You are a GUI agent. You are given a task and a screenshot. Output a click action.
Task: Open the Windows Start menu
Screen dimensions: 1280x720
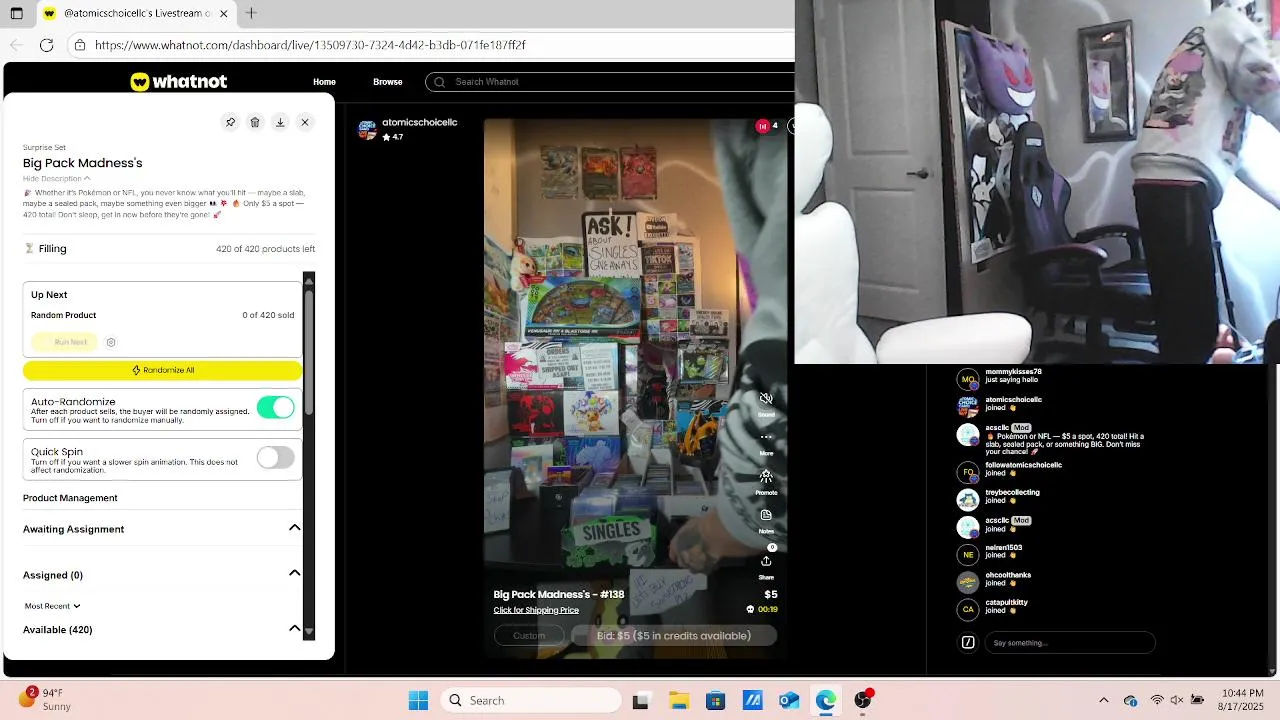(x=418, y=701)
